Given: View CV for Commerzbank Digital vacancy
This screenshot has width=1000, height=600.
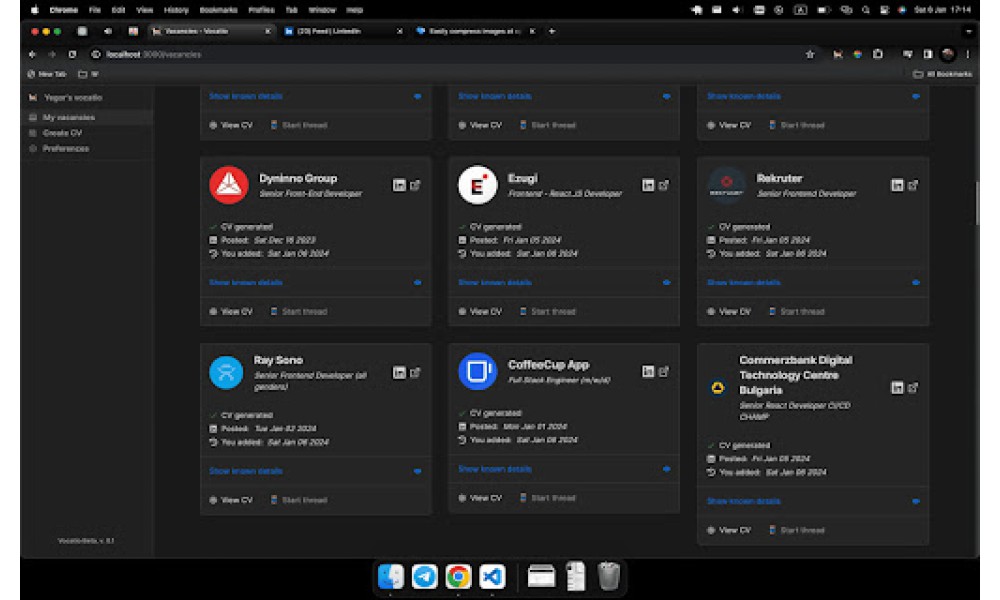Looking at the screenshot, I should tap(729, 530).
